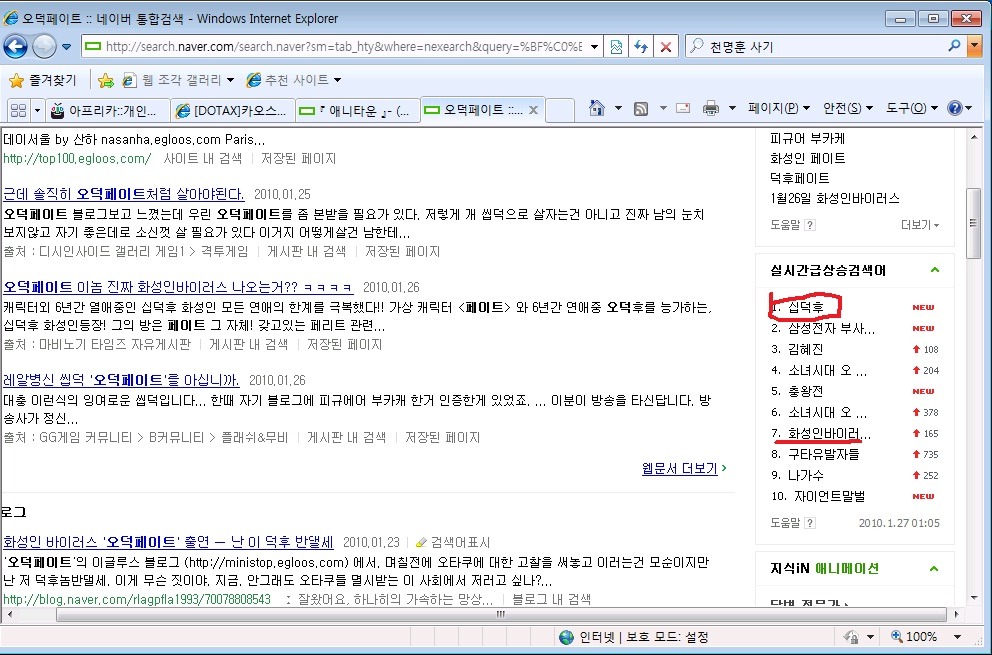Image resolution: width=992 pixels, height=655 pixels.
Task: Open the printer options dropdown arrow
Action: click(x=732, y=108)
